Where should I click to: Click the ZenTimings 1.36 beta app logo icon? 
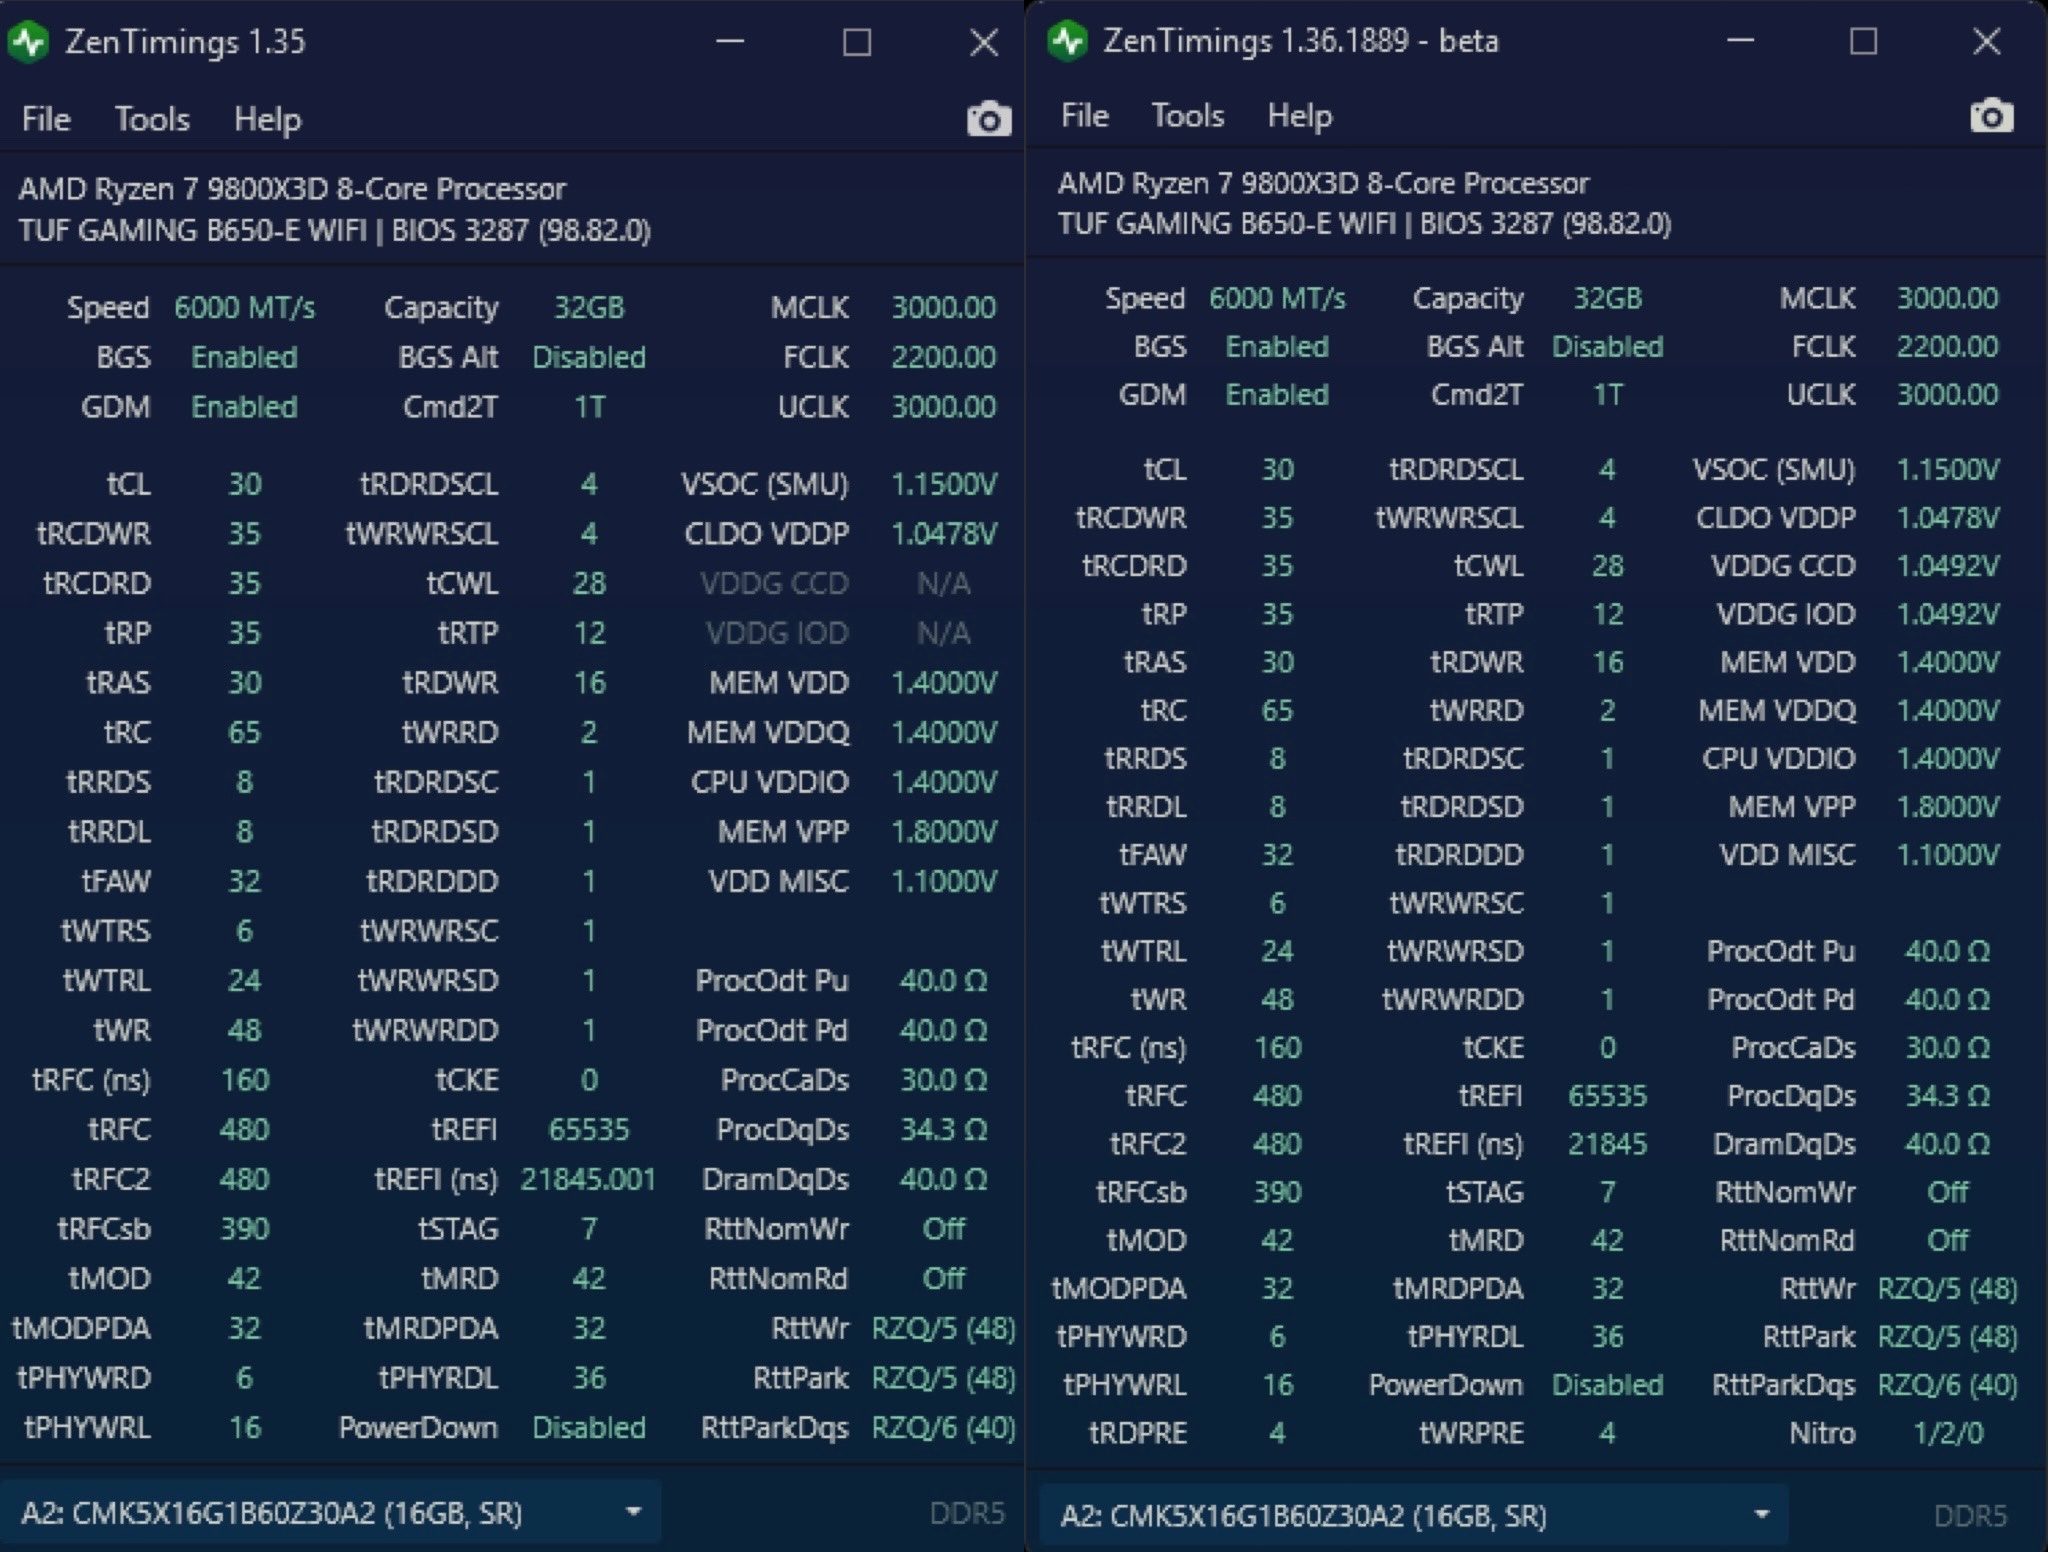click(x=1067, y=41)
